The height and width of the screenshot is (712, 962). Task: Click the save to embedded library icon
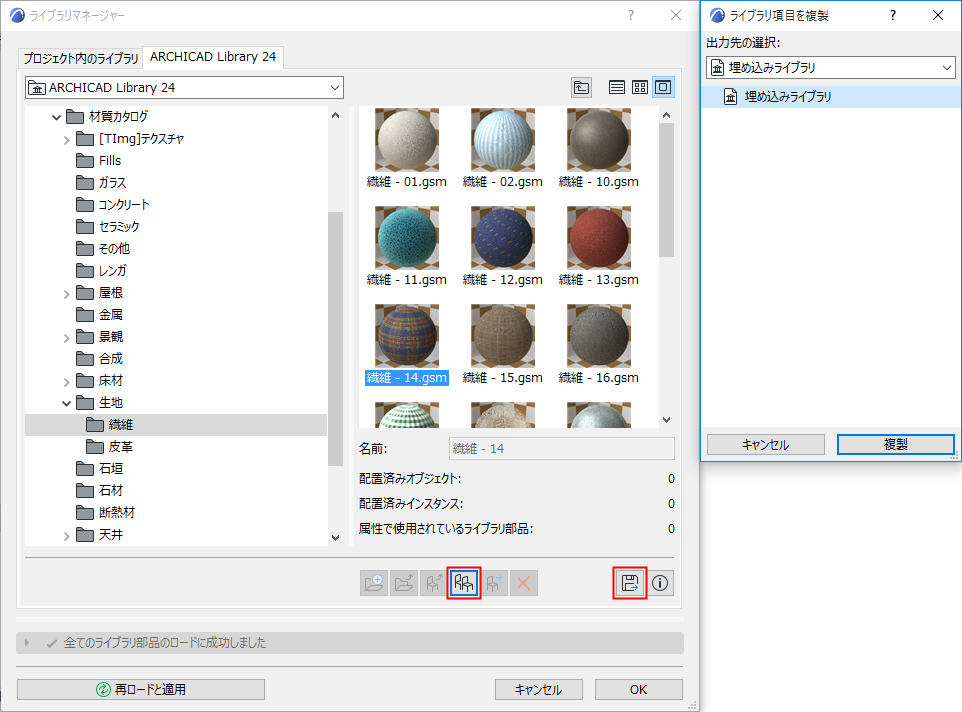coord(629,583)
